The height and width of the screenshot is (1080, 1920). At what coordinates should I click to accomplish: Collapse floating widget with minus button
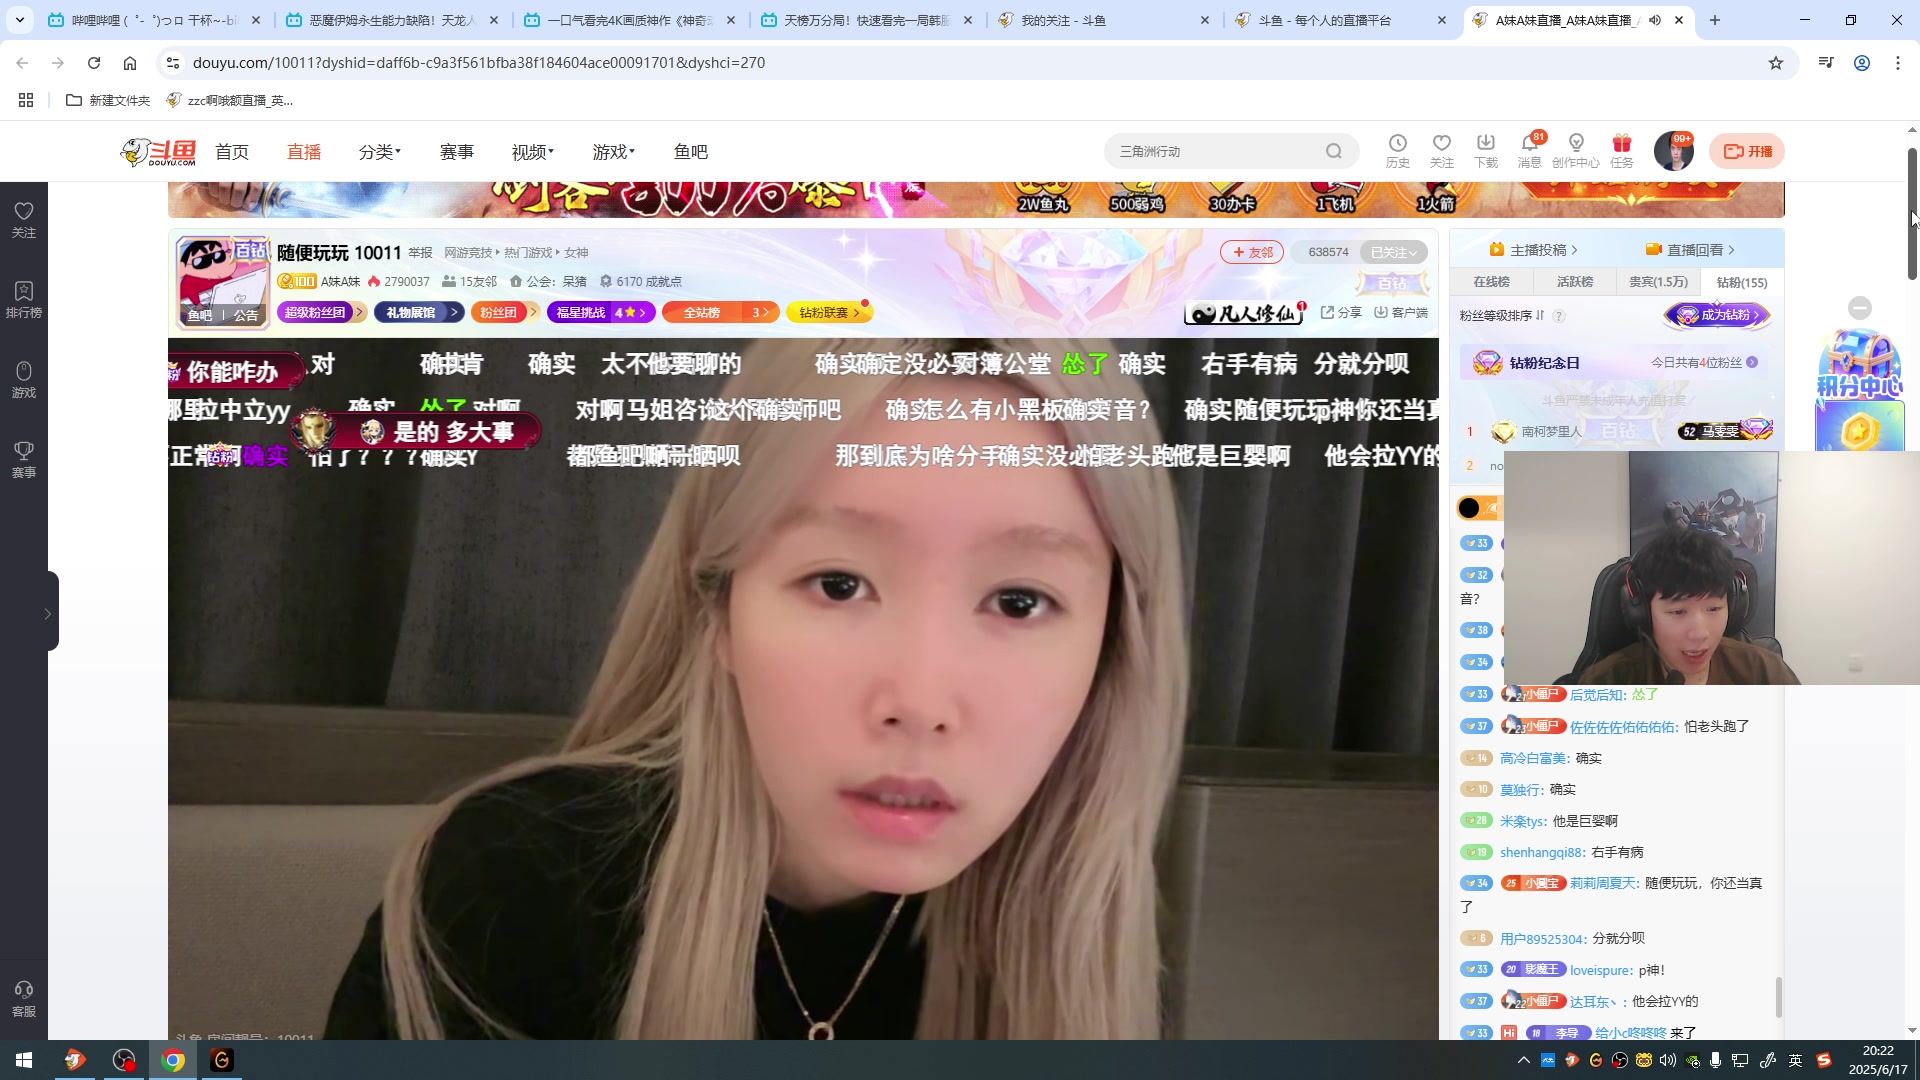tap(1860, 308)
